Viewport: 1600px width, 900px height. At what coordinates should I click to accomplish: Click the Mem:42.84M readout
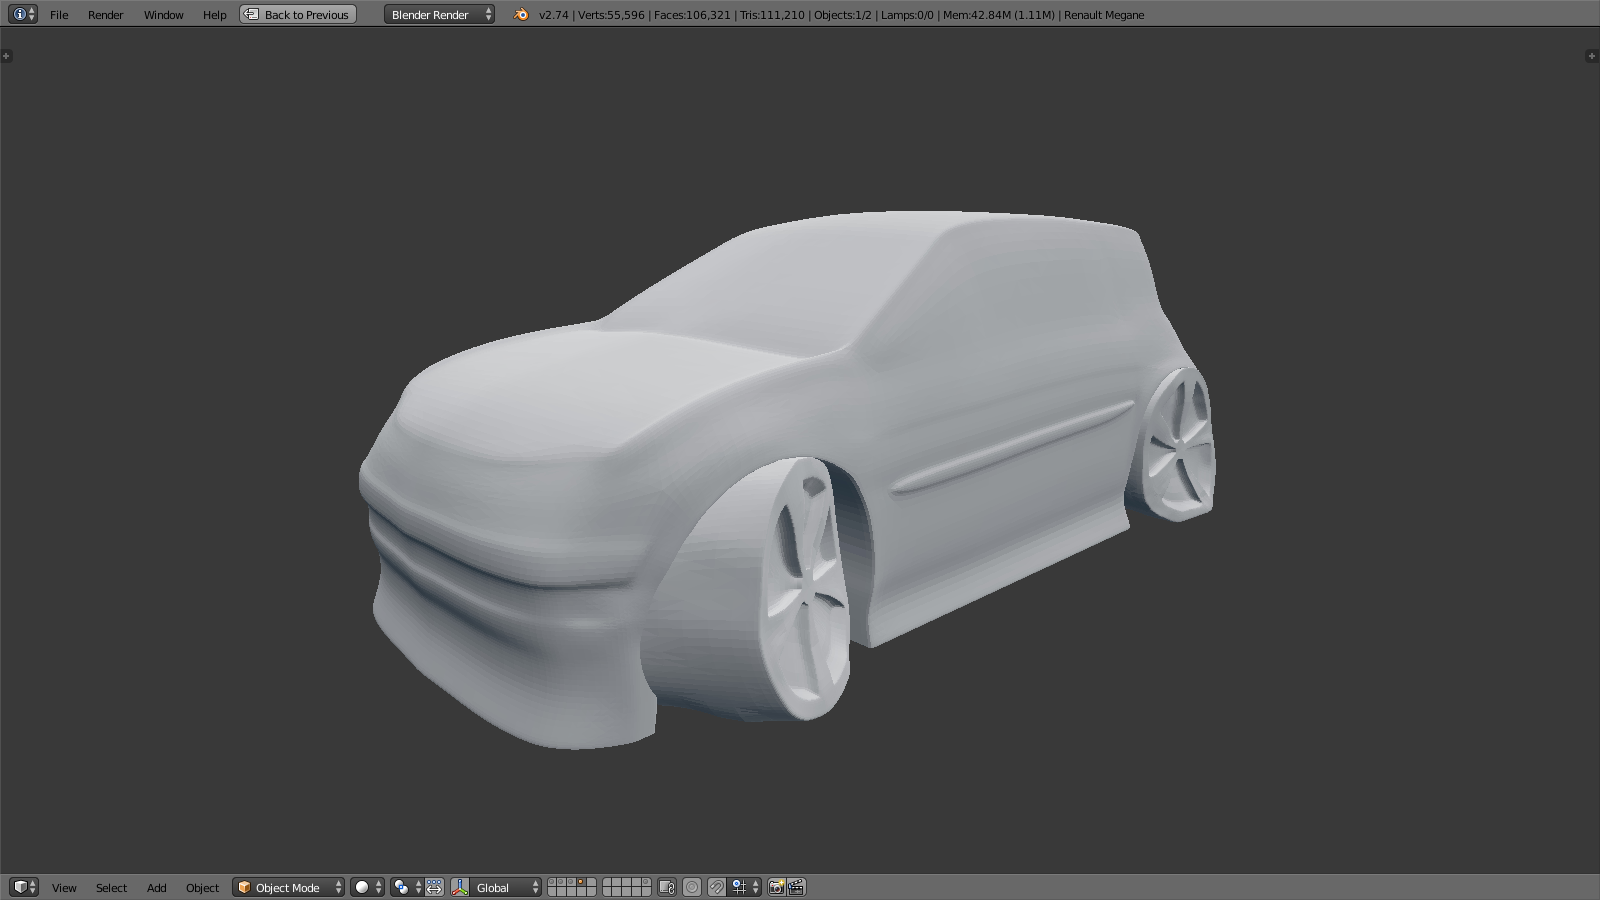(x=998, y=15)
